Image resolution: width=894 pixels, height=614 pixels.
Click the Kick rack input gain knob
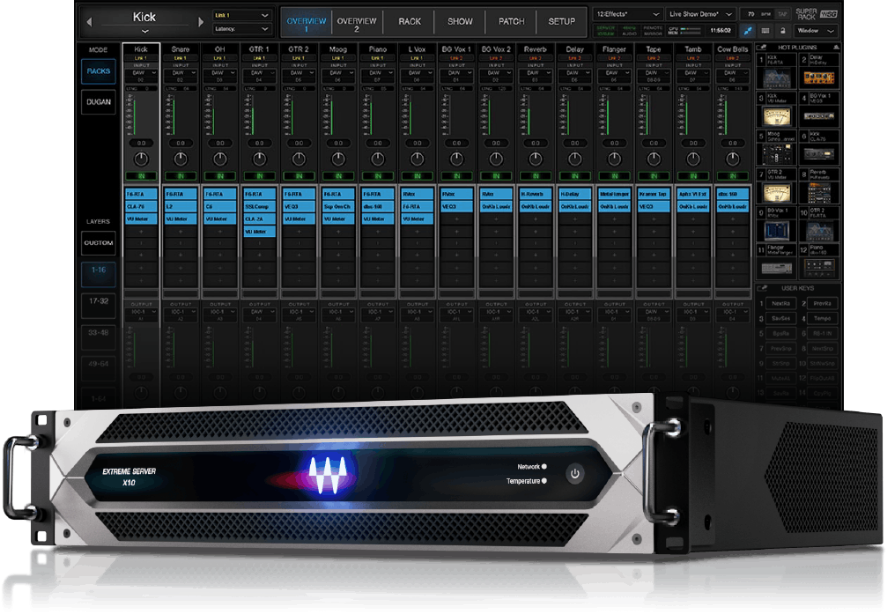141,159
